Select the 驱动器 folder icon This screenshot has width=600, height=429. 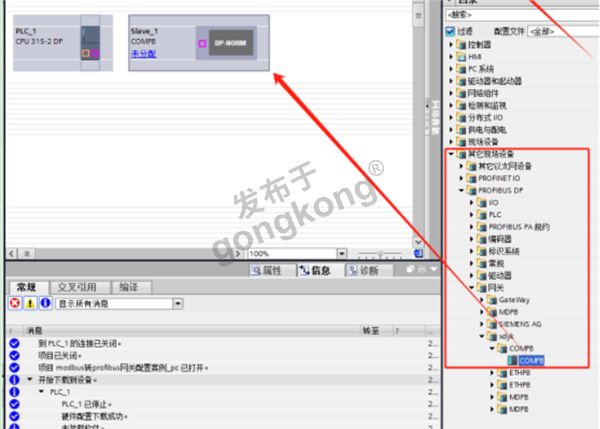482,276
